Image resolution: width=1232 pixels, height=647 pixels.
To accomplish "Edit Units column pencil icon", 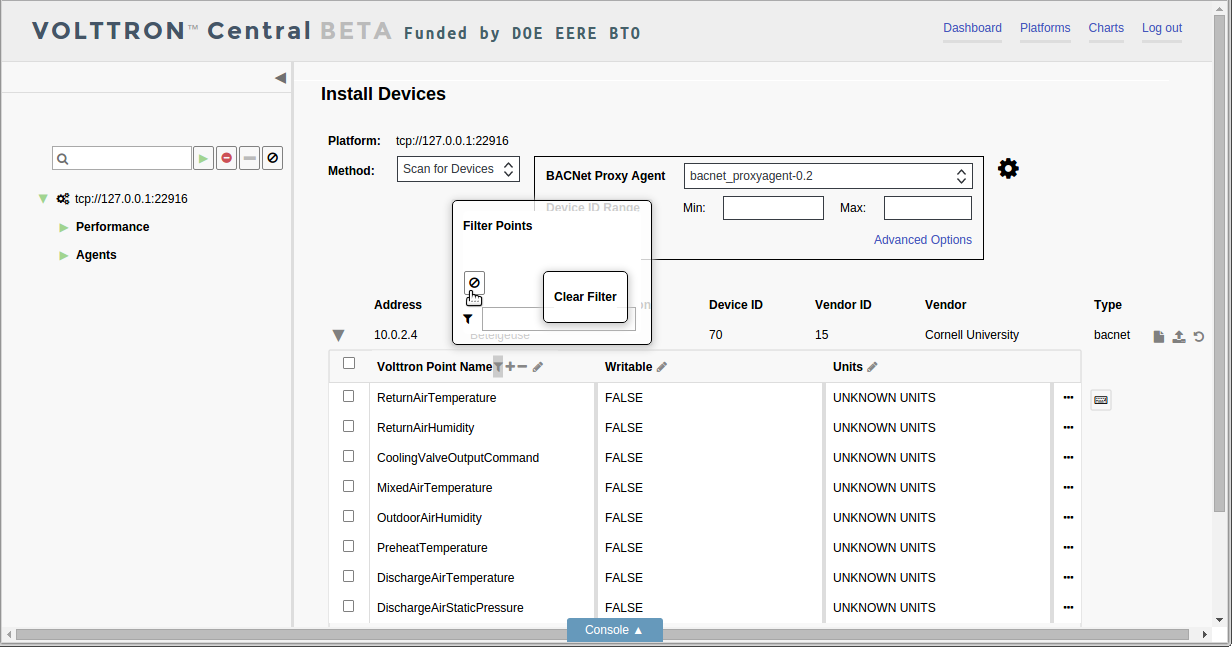I will coord(872,367).
